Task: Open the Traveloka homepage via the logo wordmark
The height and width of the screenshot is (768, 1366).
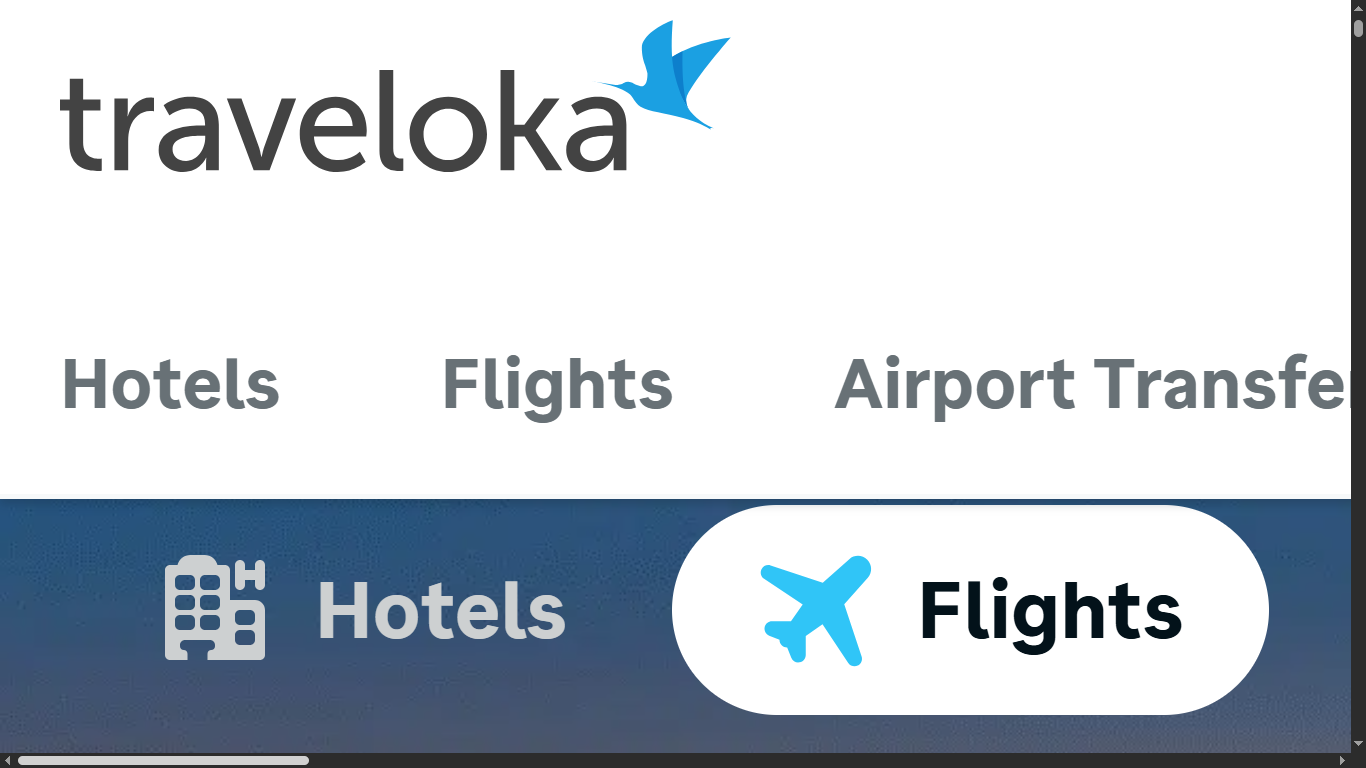Action: [x=343, y=121]
